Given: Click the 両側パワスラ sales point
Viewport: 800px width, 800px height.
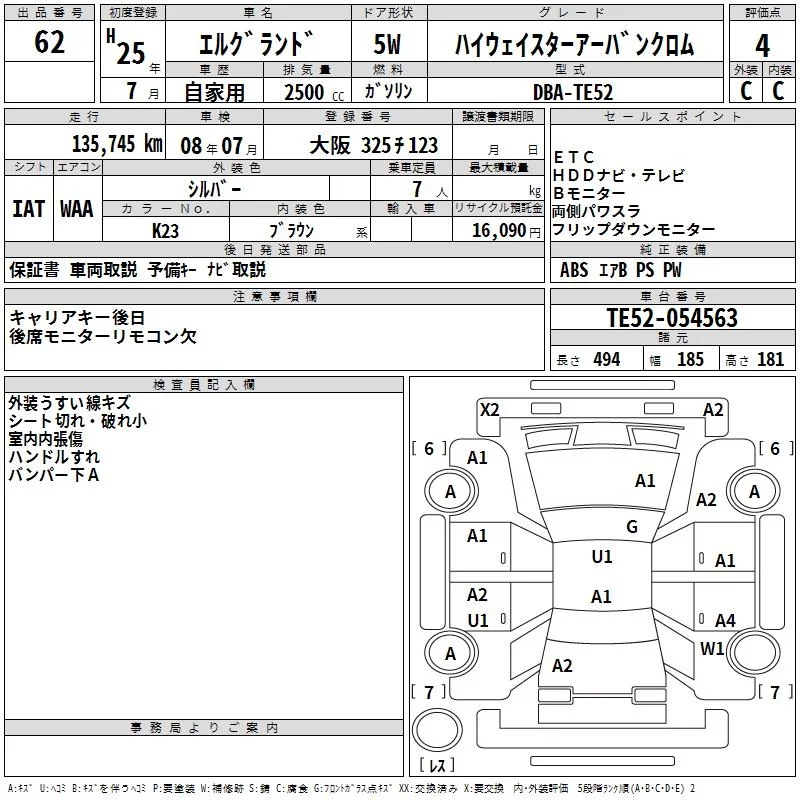Looking at the screenshot, I should pos(596,211).
